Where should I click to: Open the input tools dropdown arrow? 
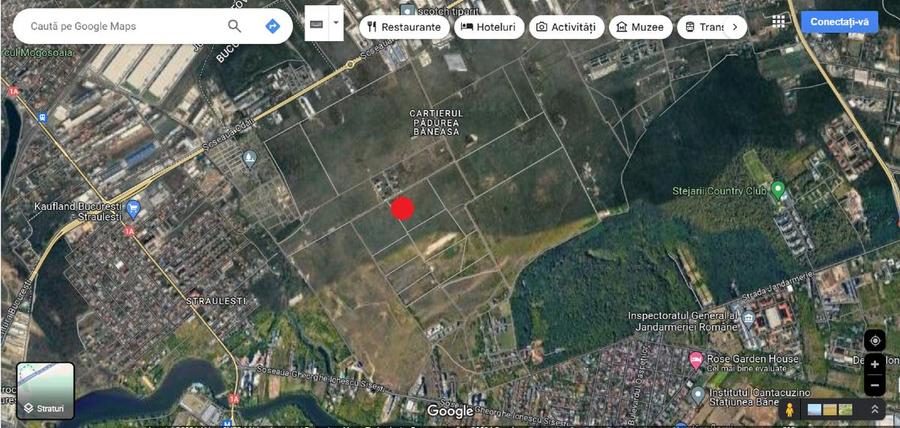point(336,24)
